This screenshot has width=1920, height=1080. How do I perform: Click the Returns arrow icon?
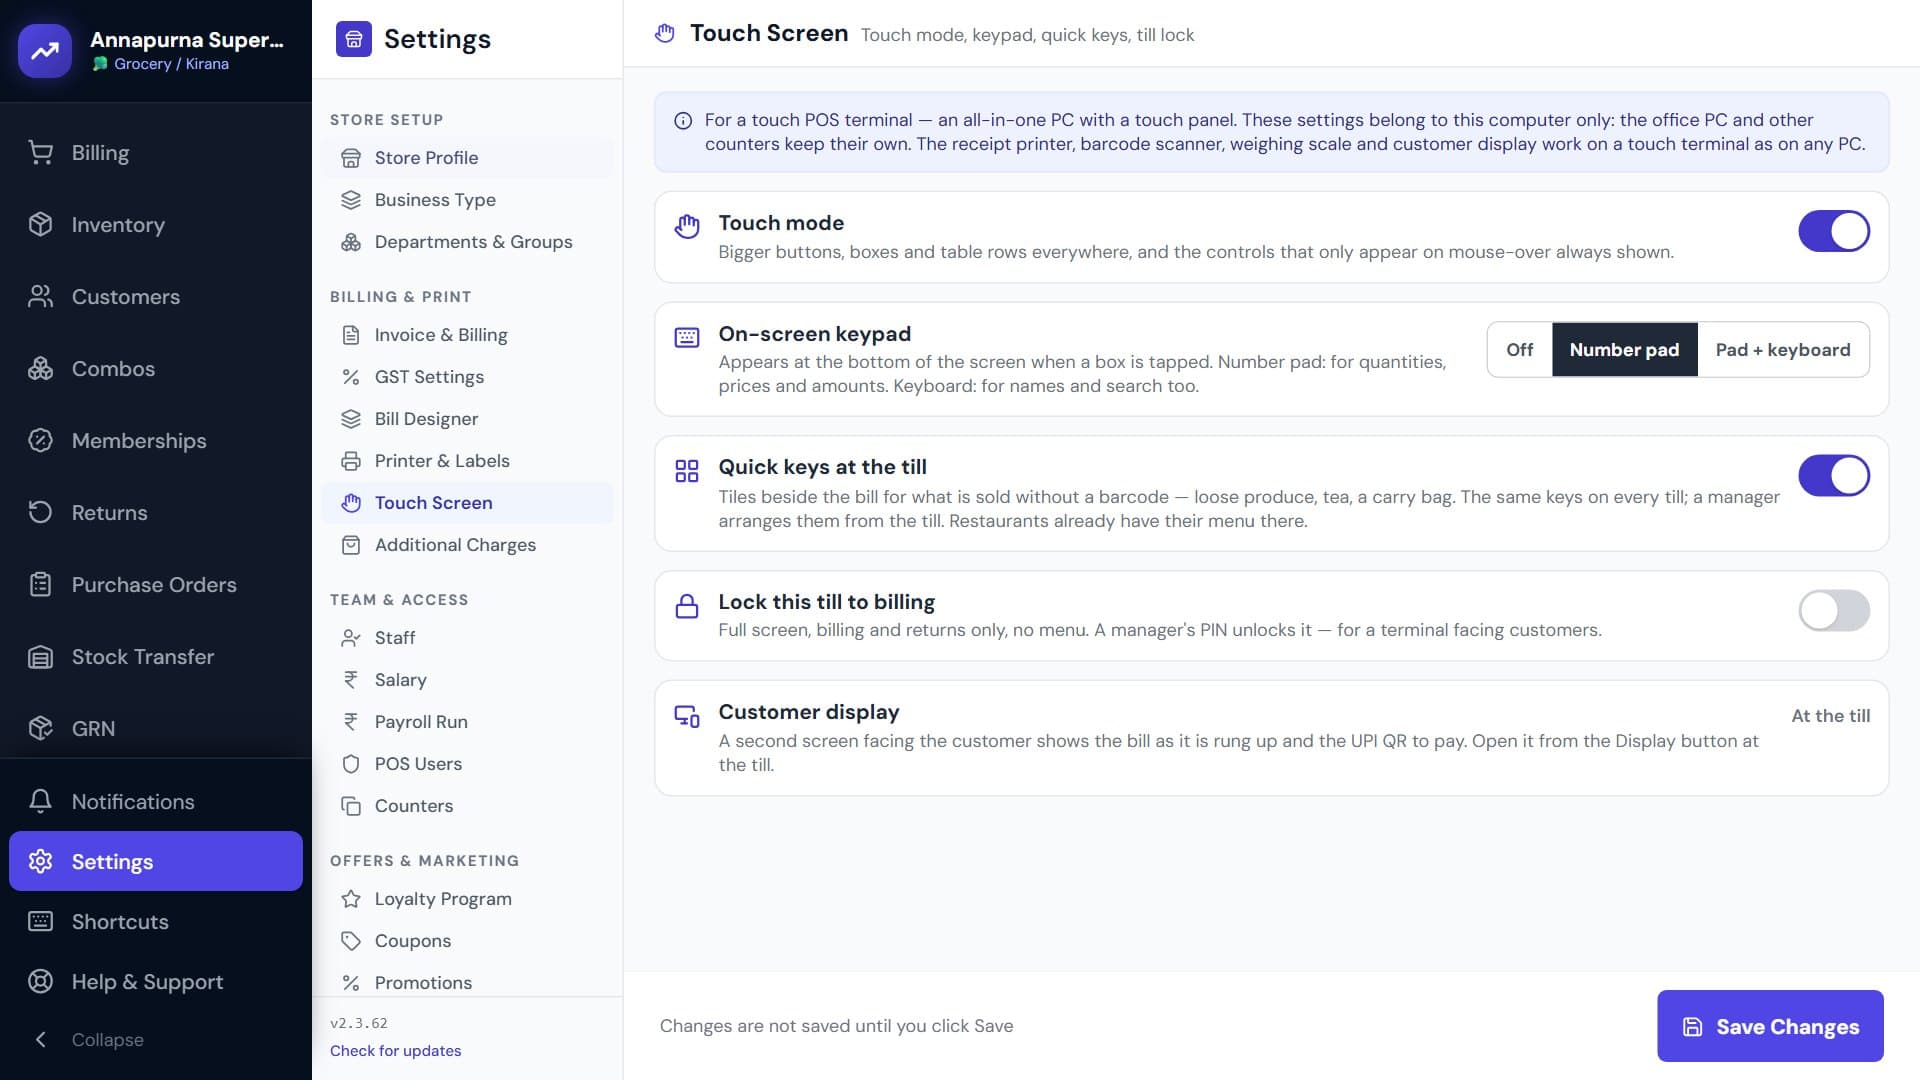pyautogui.click(x=40, y=513)
